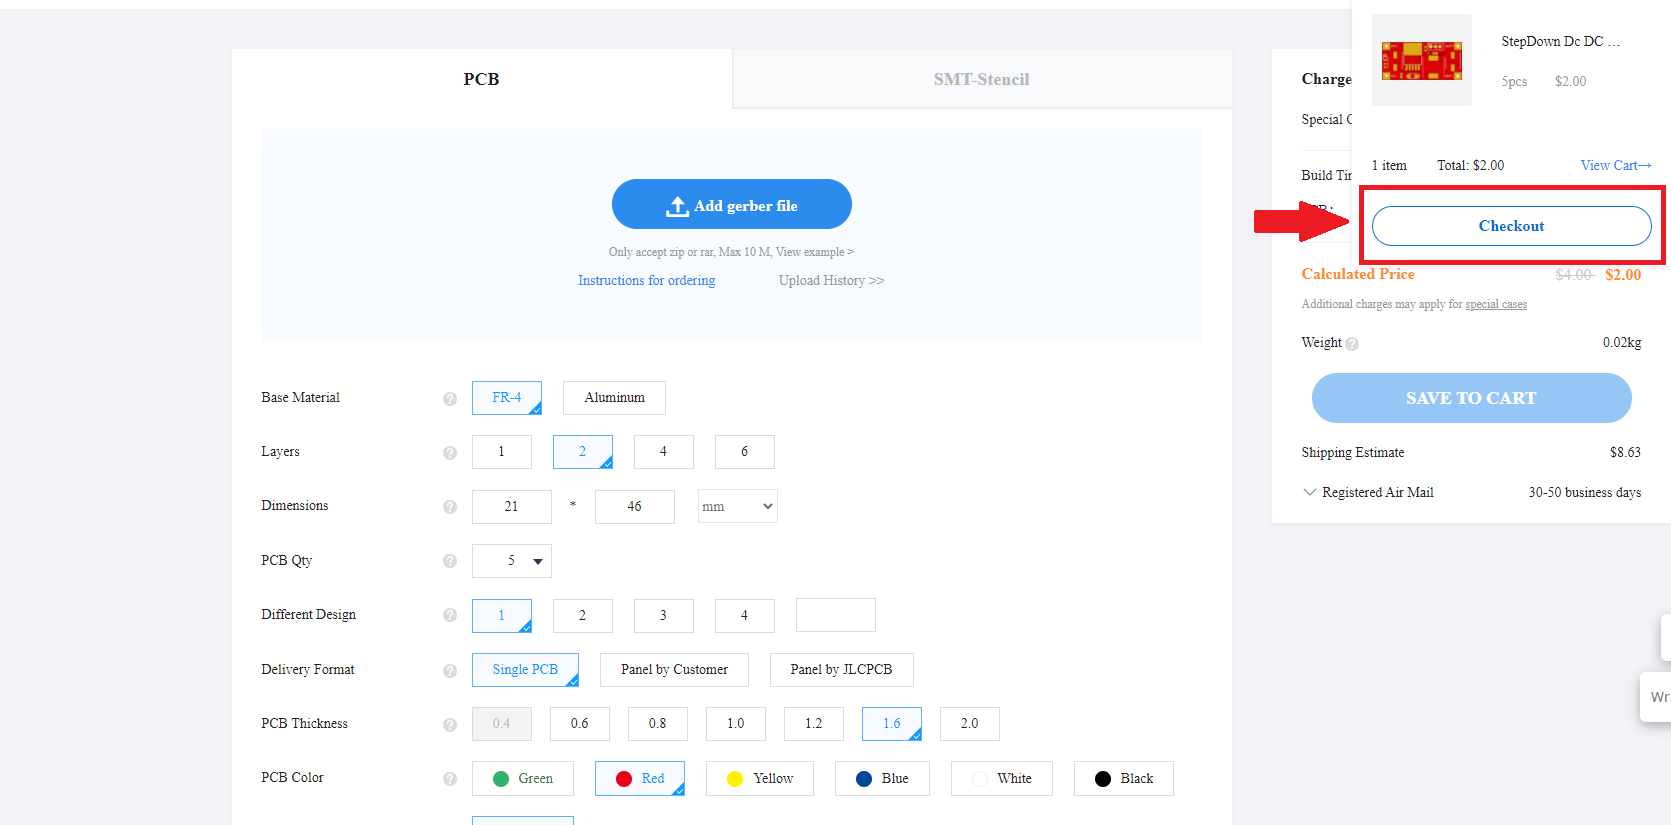This screenshot has height=825, width=1671.
Task: Open help for Delivery Format
Action: tap(450, 670)
